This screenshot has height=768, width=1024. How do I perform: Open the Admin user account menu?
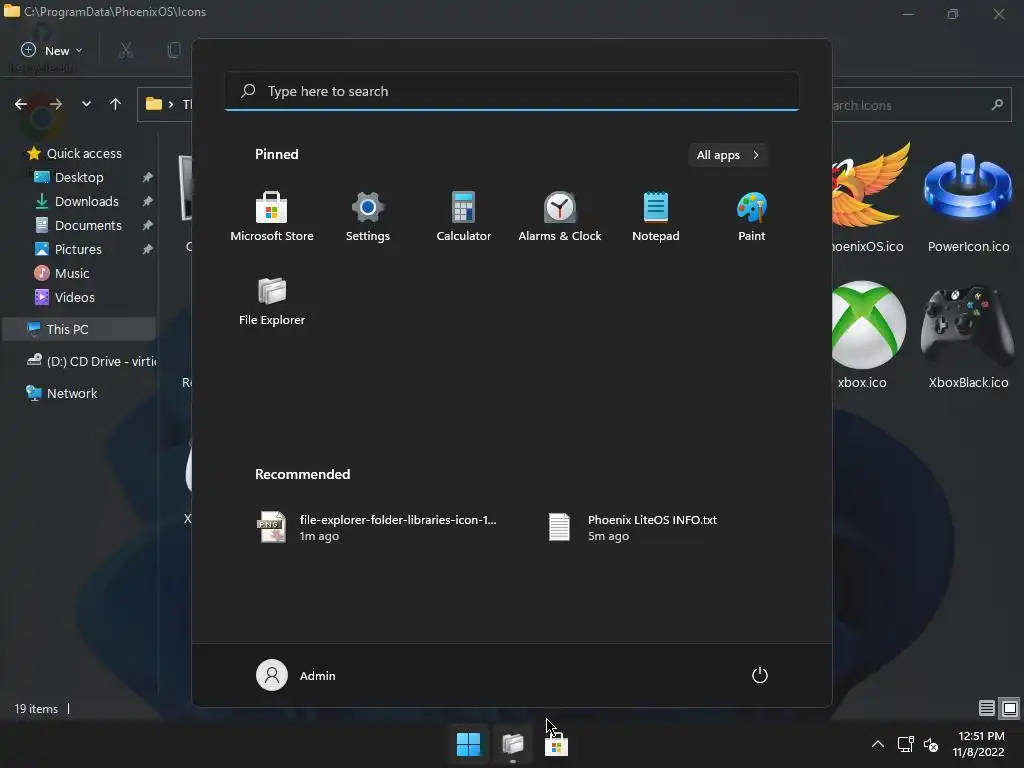[296, 675]
